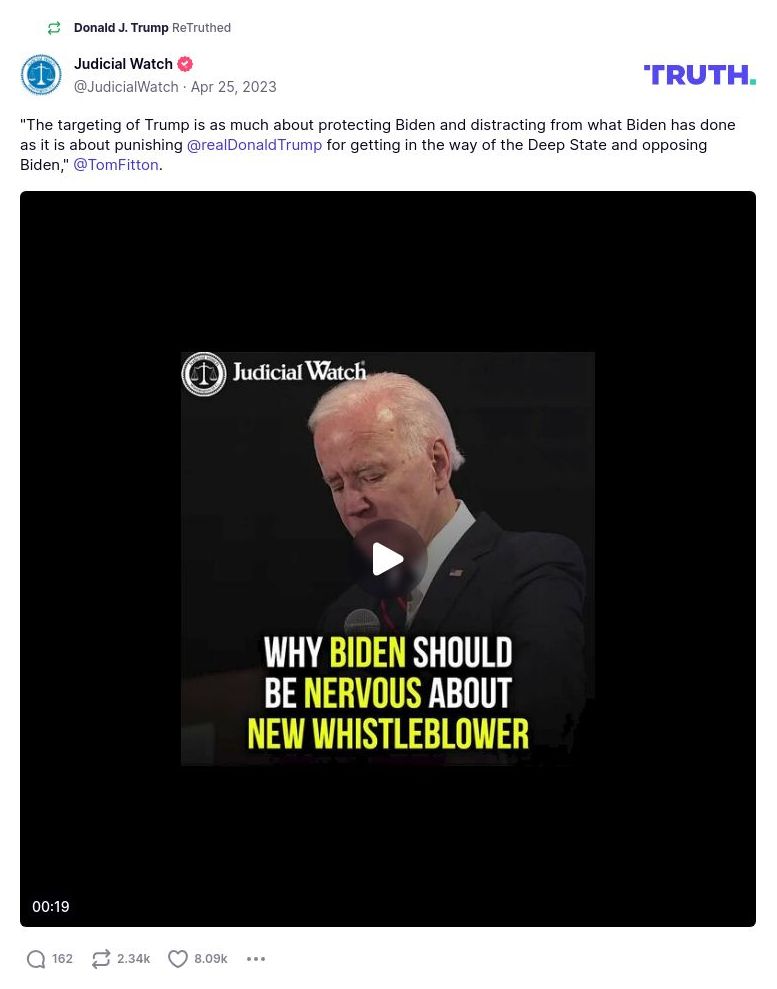
Task: Click the 00:19 video duration label
Action: (x=50, y=906)
